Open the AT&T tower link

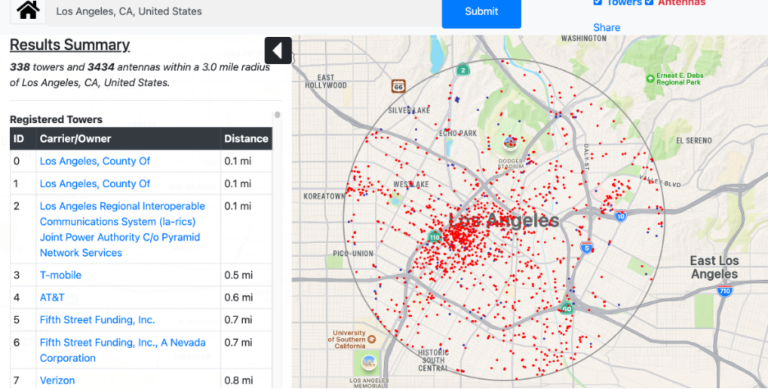52,297
